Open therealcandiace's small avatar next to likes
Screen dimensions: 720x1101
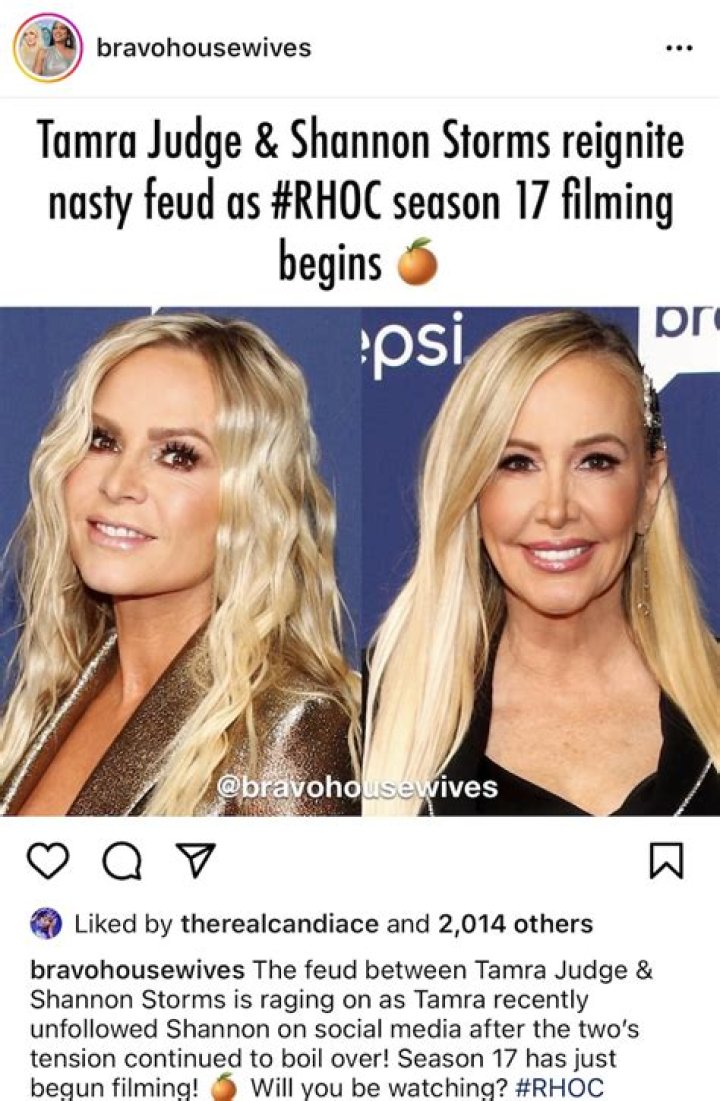46,924
